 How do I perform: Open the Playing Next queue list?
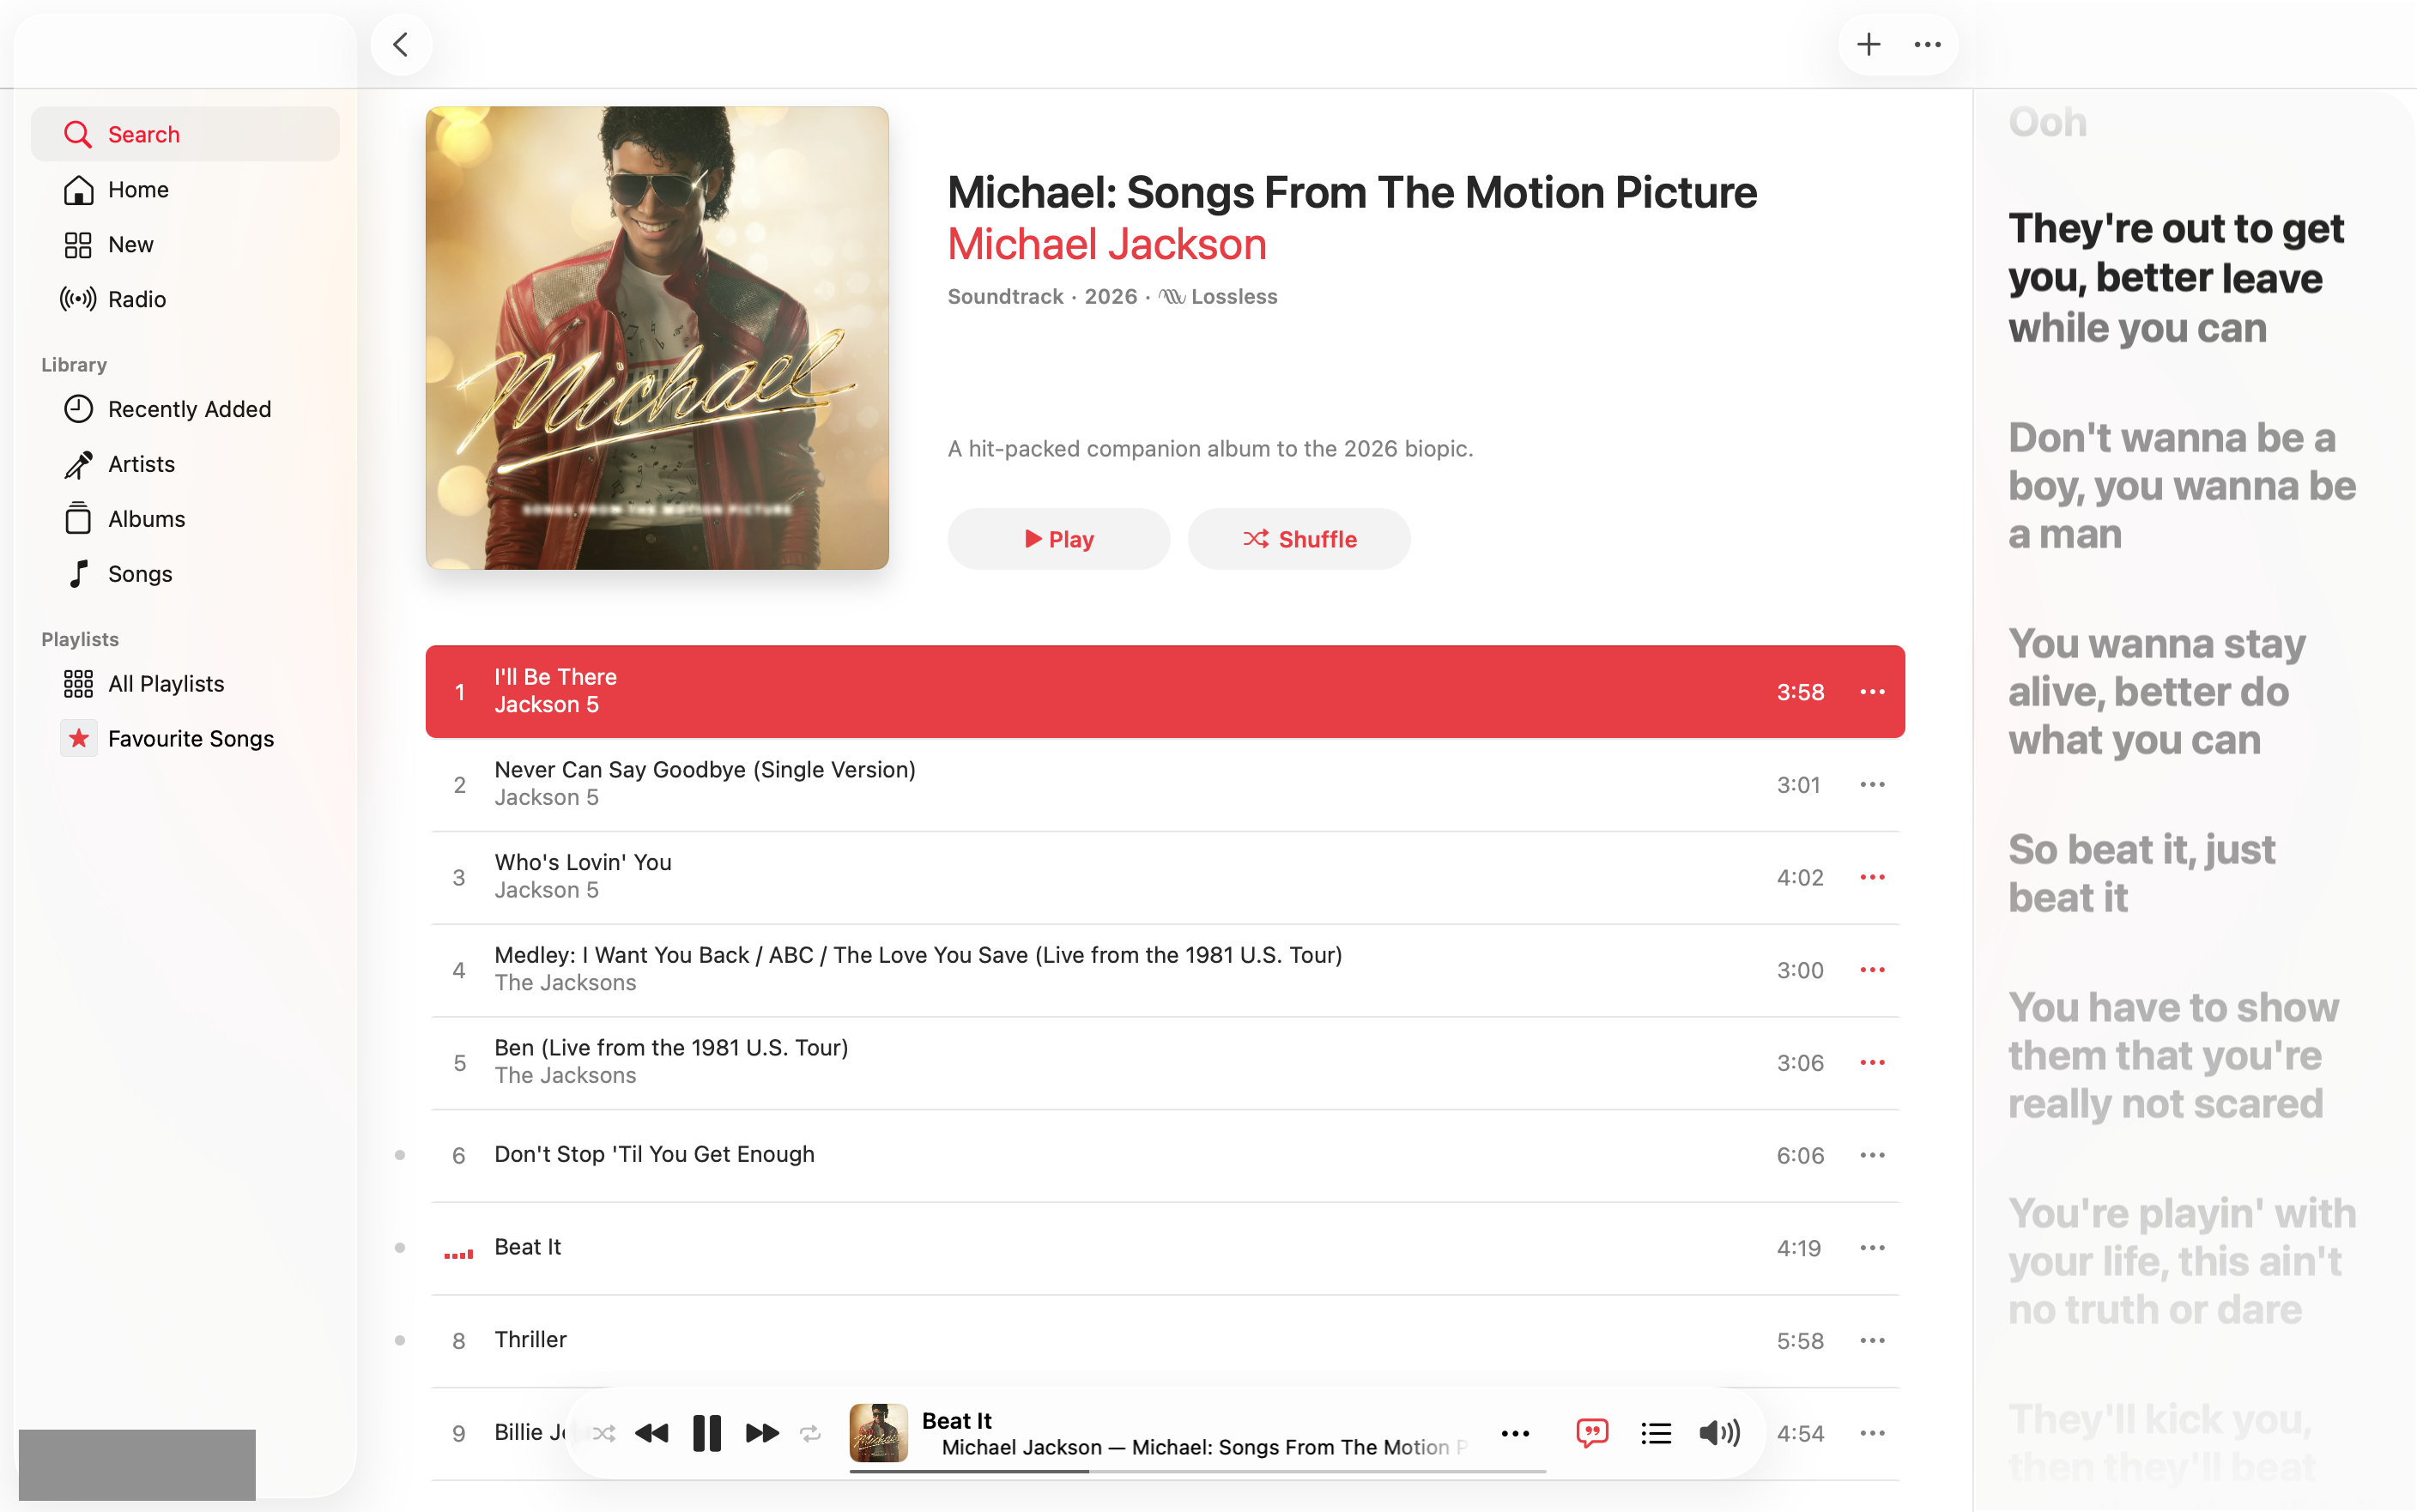tap(1656, 1433)
